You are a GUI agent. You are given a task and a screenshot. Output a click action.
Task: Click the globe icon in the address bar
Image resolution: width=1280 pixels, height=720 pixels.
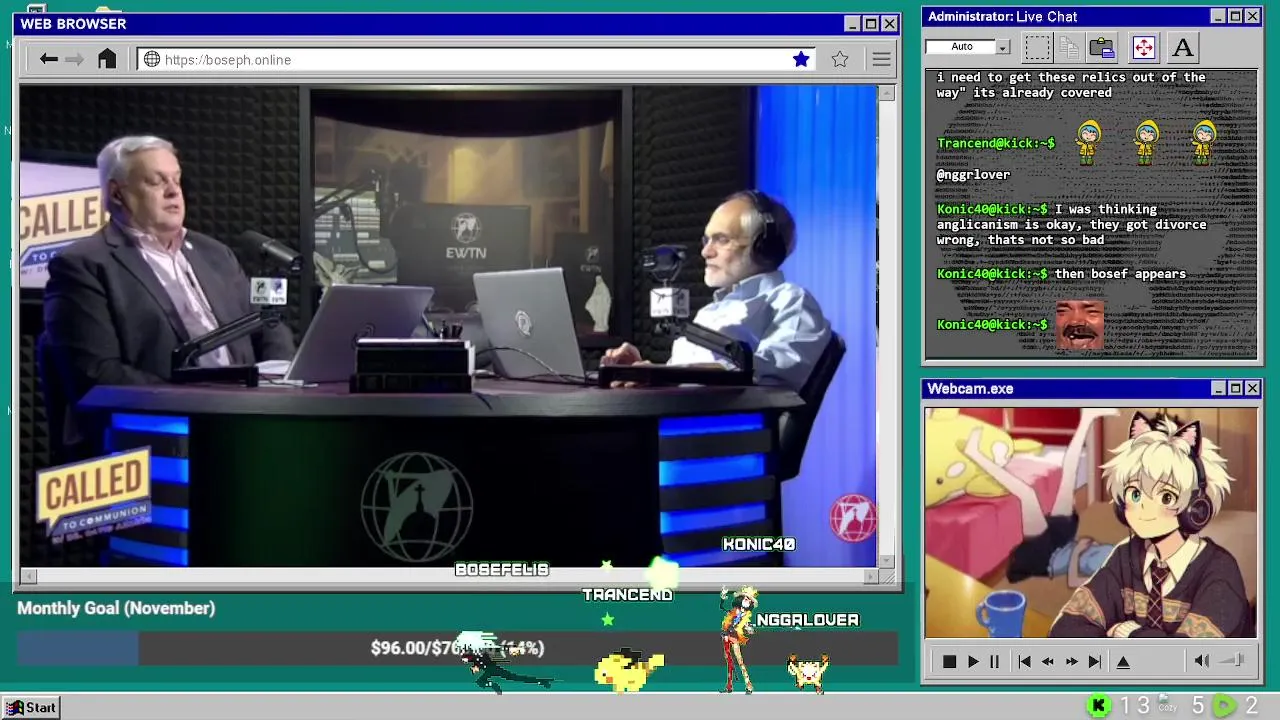(x=152, y=59)
